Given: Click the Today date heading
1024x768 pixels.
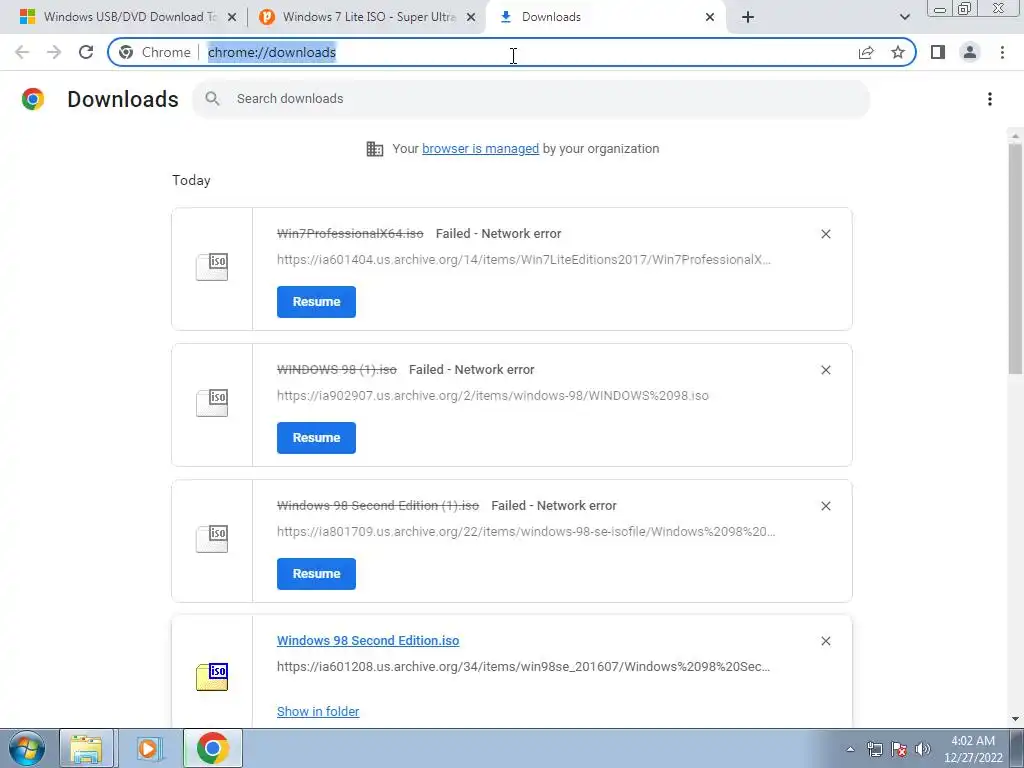Looking at the screenshot, I should coord(191,180).
